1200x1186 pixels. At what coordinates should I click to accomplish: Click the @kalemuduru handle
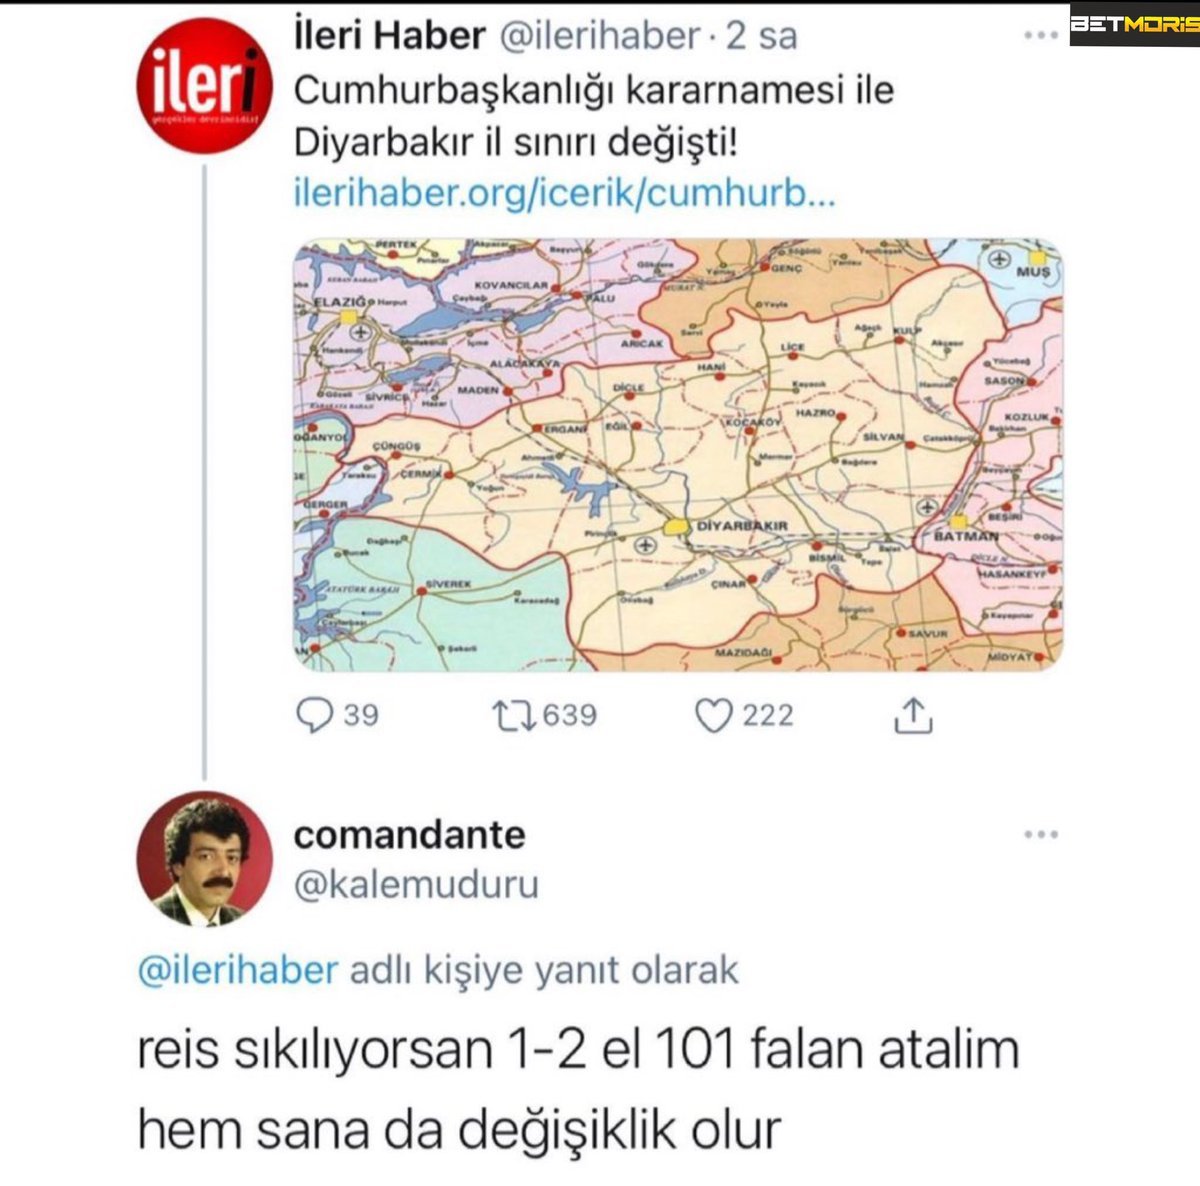416,884
